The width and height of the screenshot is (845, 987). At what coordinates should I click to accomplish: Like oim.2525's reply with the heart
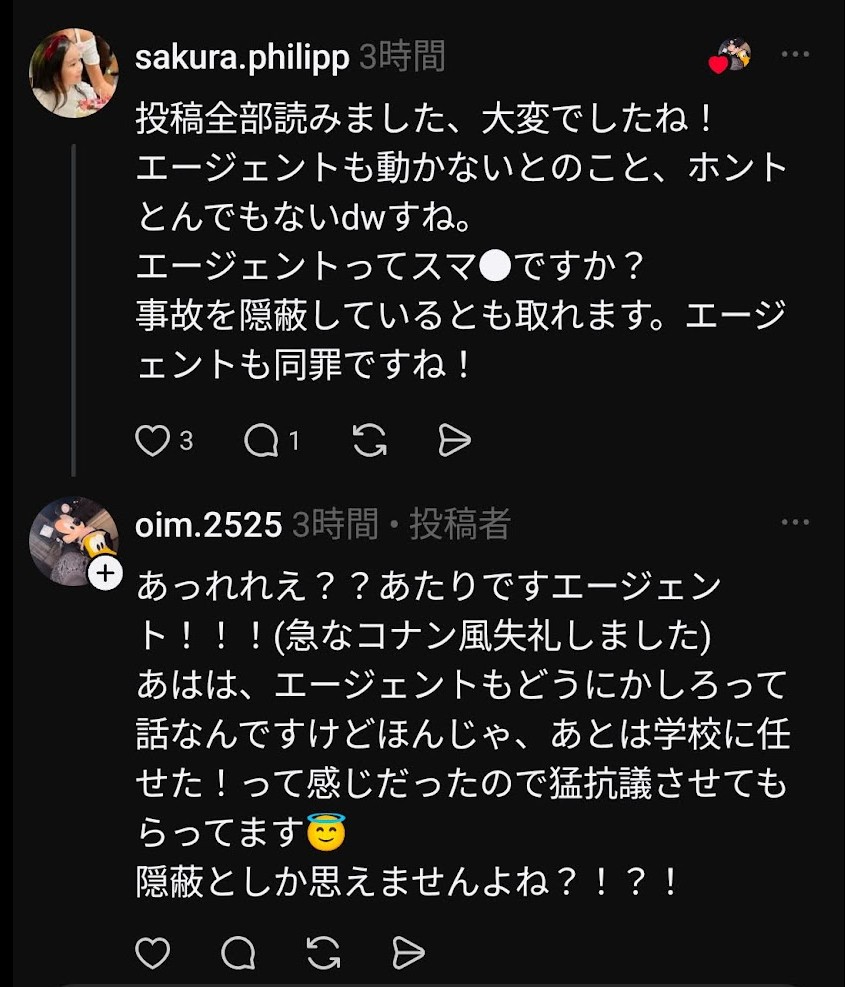153,952
